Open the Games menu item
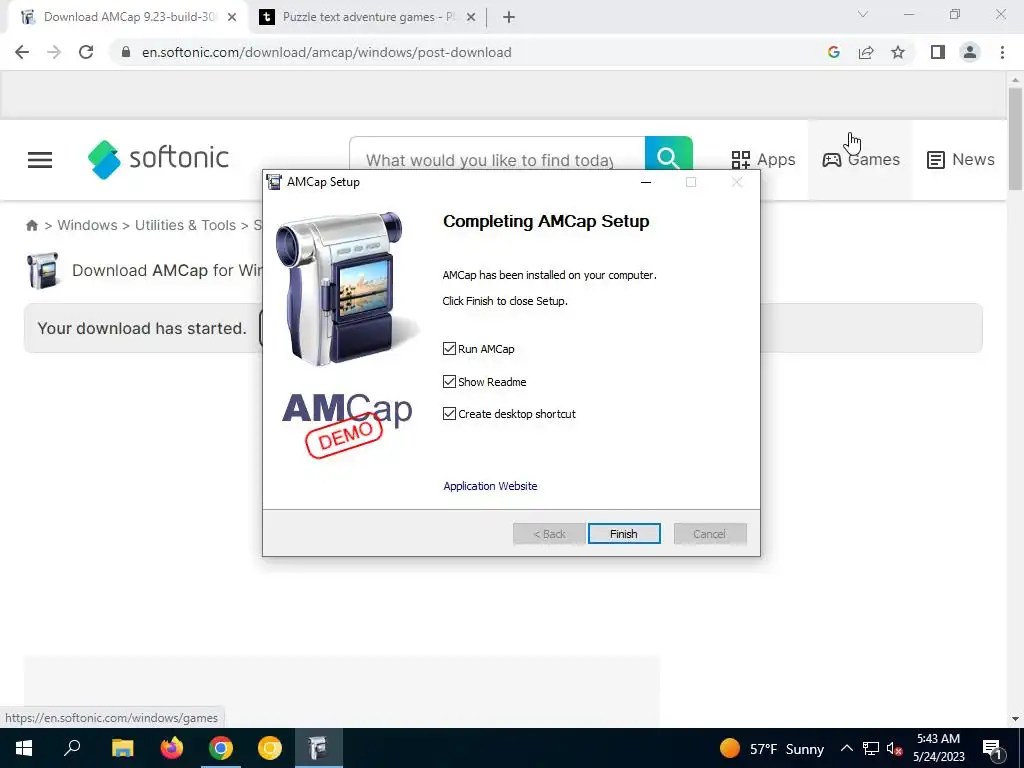The image size is (1024, 768). coord(861,159)
